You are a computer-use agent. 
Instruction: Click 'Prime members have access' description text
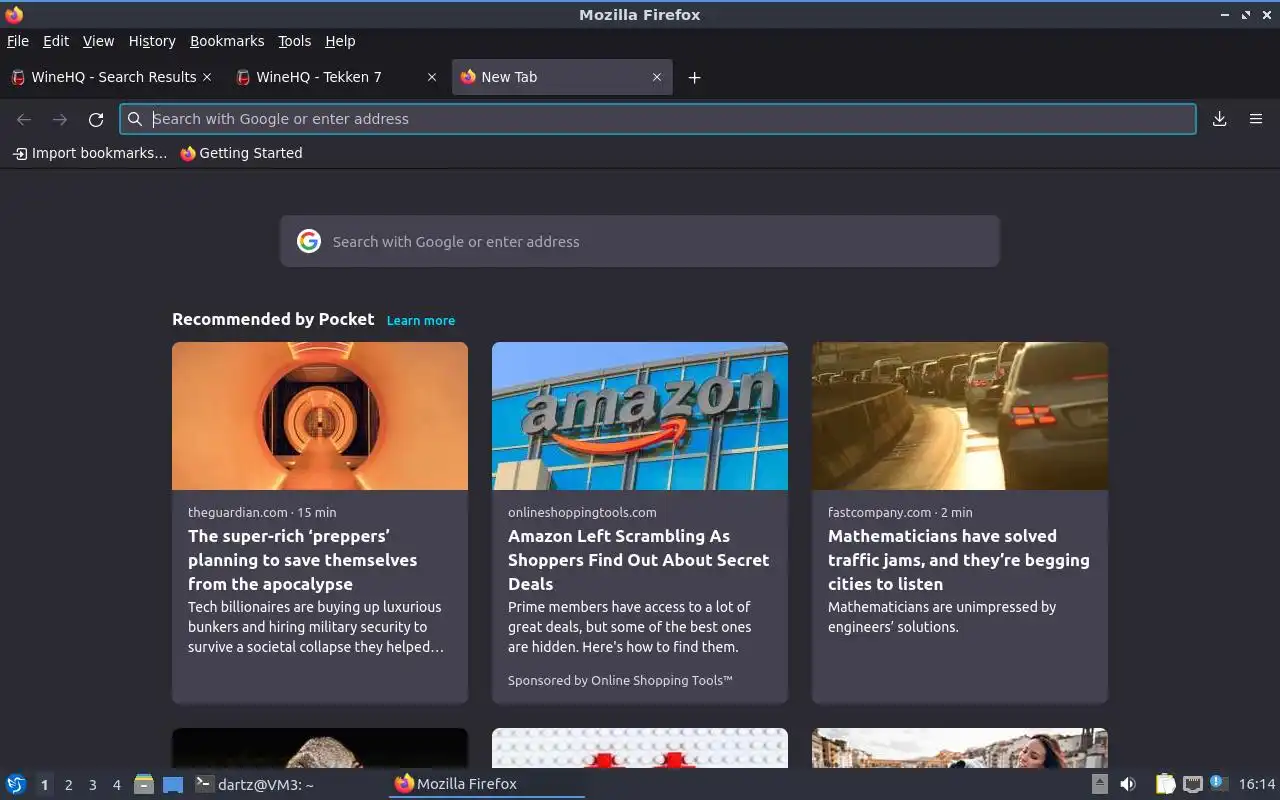coord(629,627)
